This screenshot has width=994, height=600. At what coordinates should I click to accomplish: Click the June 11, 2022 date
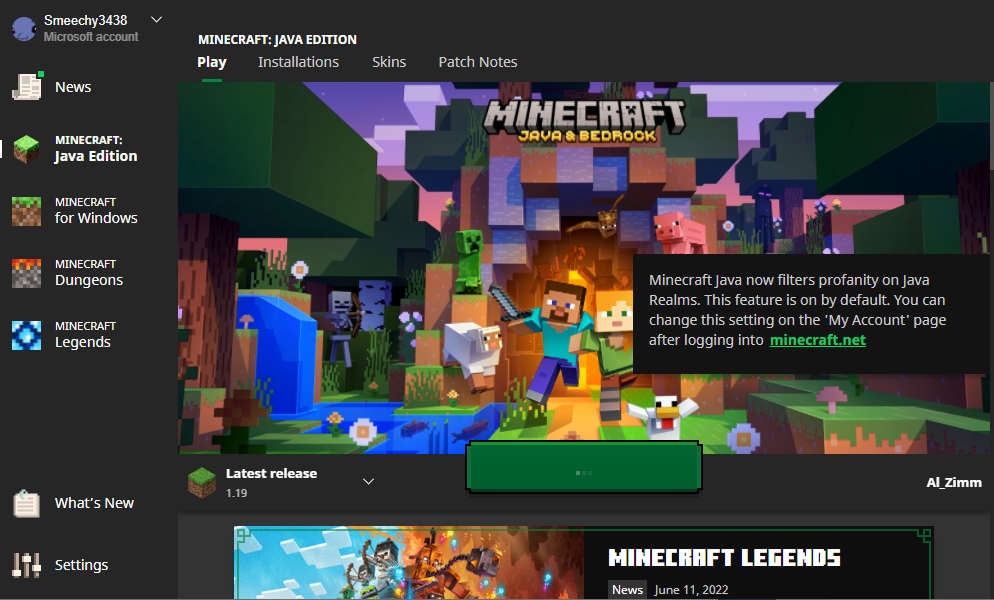pos(691,590)
